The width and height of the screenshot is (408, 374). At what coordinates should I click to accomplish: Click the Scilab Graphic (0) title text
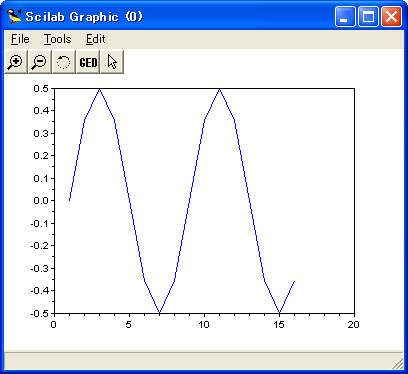[84, 17]
